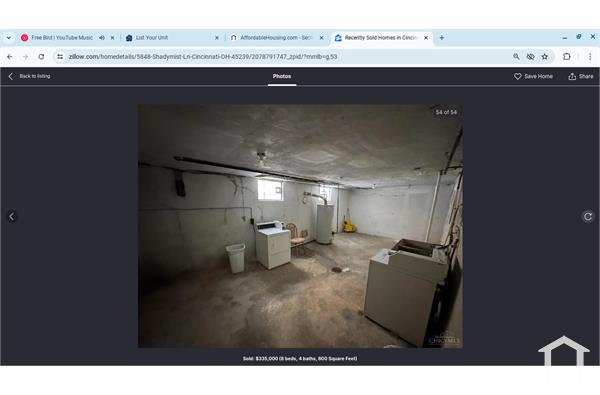Image resolution: width=600 pixels, height=395 pixels.
Task: Reload the Zillow page
Action: tap(41, 57)
